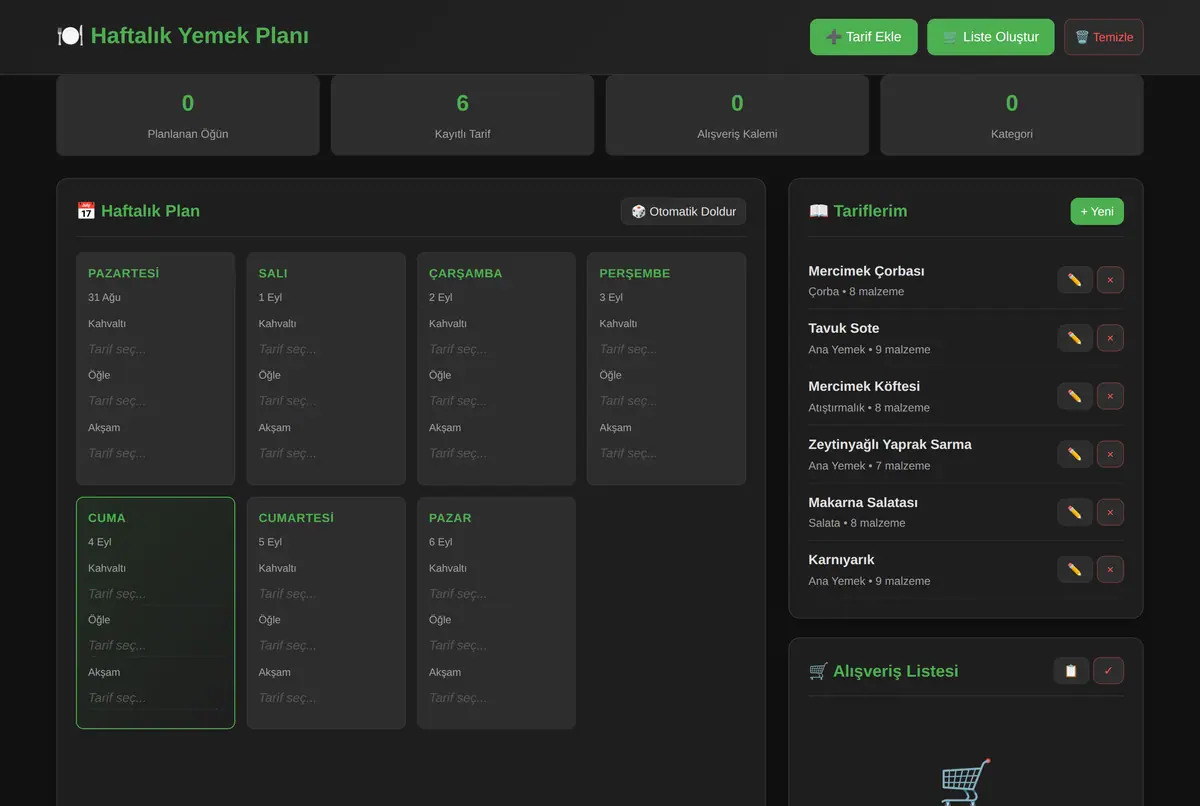Edit the Mercimek Köftesi recipe
Image resolution: width=1200 pixels, height=806 pixels.
pos(1075,396)
